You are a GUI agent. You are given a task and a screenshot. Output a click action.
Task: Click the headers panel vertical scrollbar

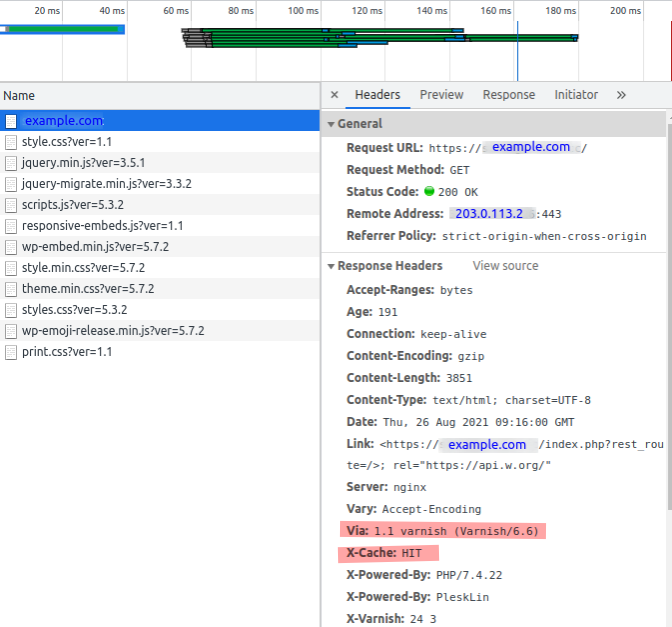point(669,317)
